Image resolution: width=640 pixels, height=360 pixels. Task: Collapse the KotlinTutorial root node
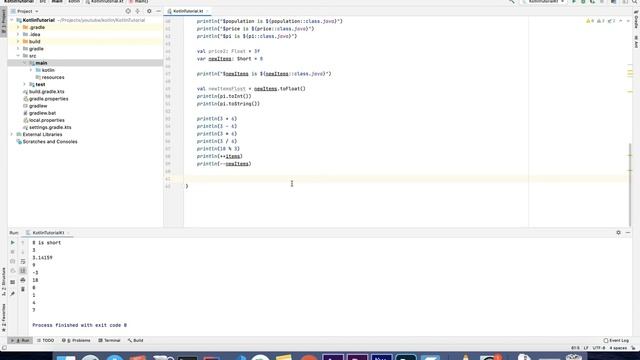tap(12, 20)
